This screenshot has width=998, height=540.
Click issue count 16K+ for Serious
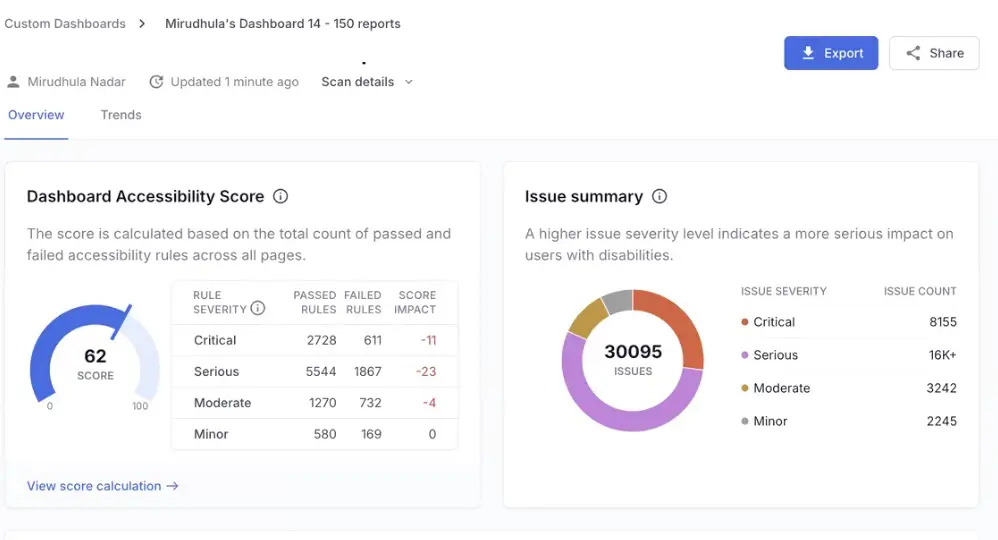click(942, 355)
